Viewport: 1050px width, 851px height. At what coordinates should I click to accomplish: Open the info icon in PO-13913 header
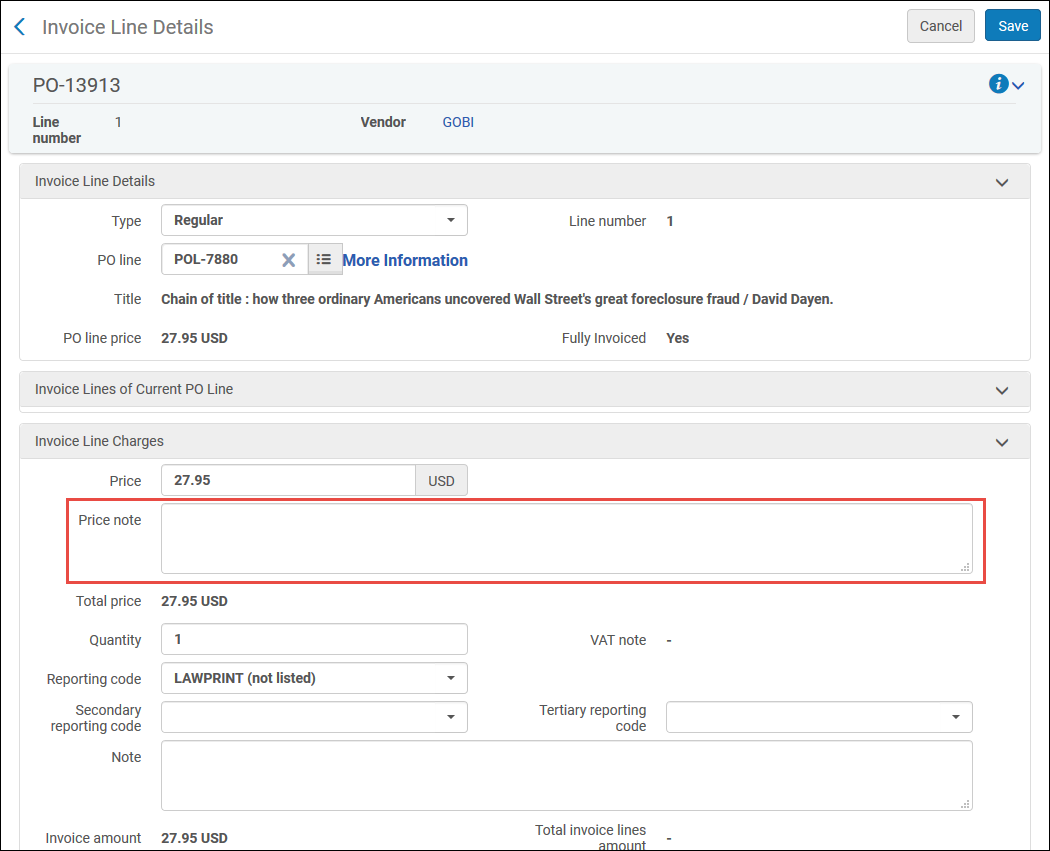[998, 84]
